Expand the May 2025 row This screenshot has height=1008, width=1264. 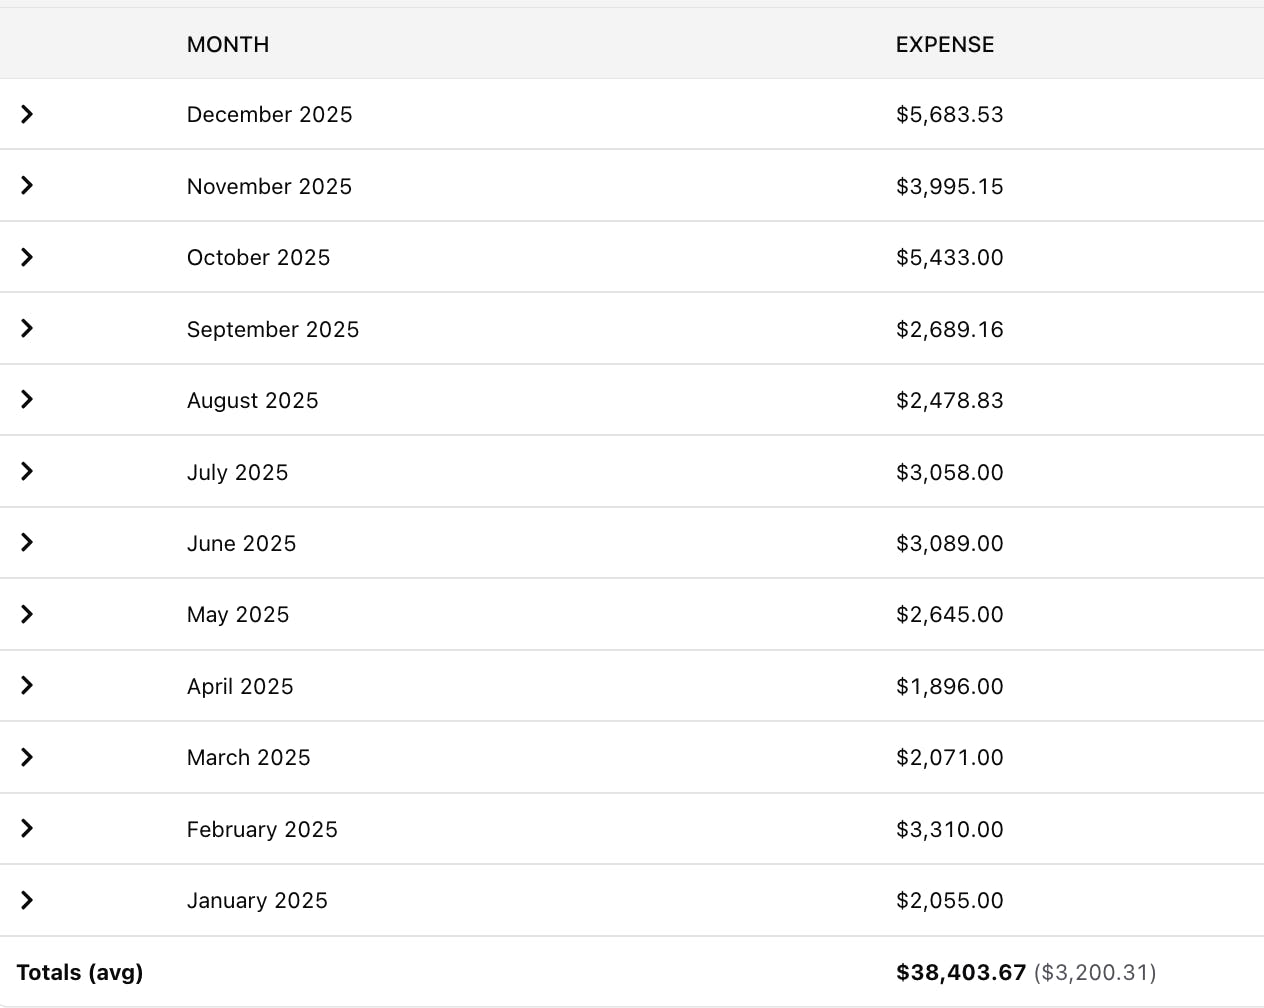[x=27, y=614]
